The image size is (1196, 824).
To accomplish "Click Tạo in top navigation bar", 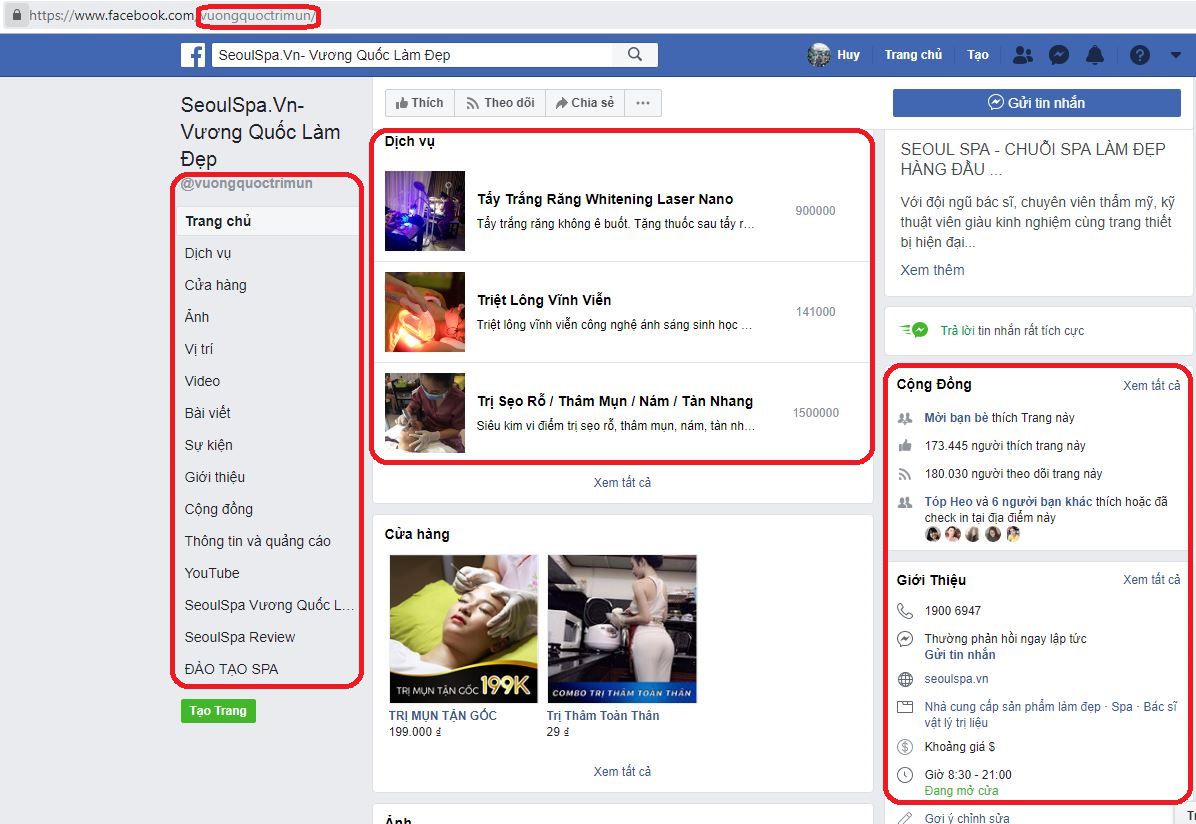I will pos(978,55).
